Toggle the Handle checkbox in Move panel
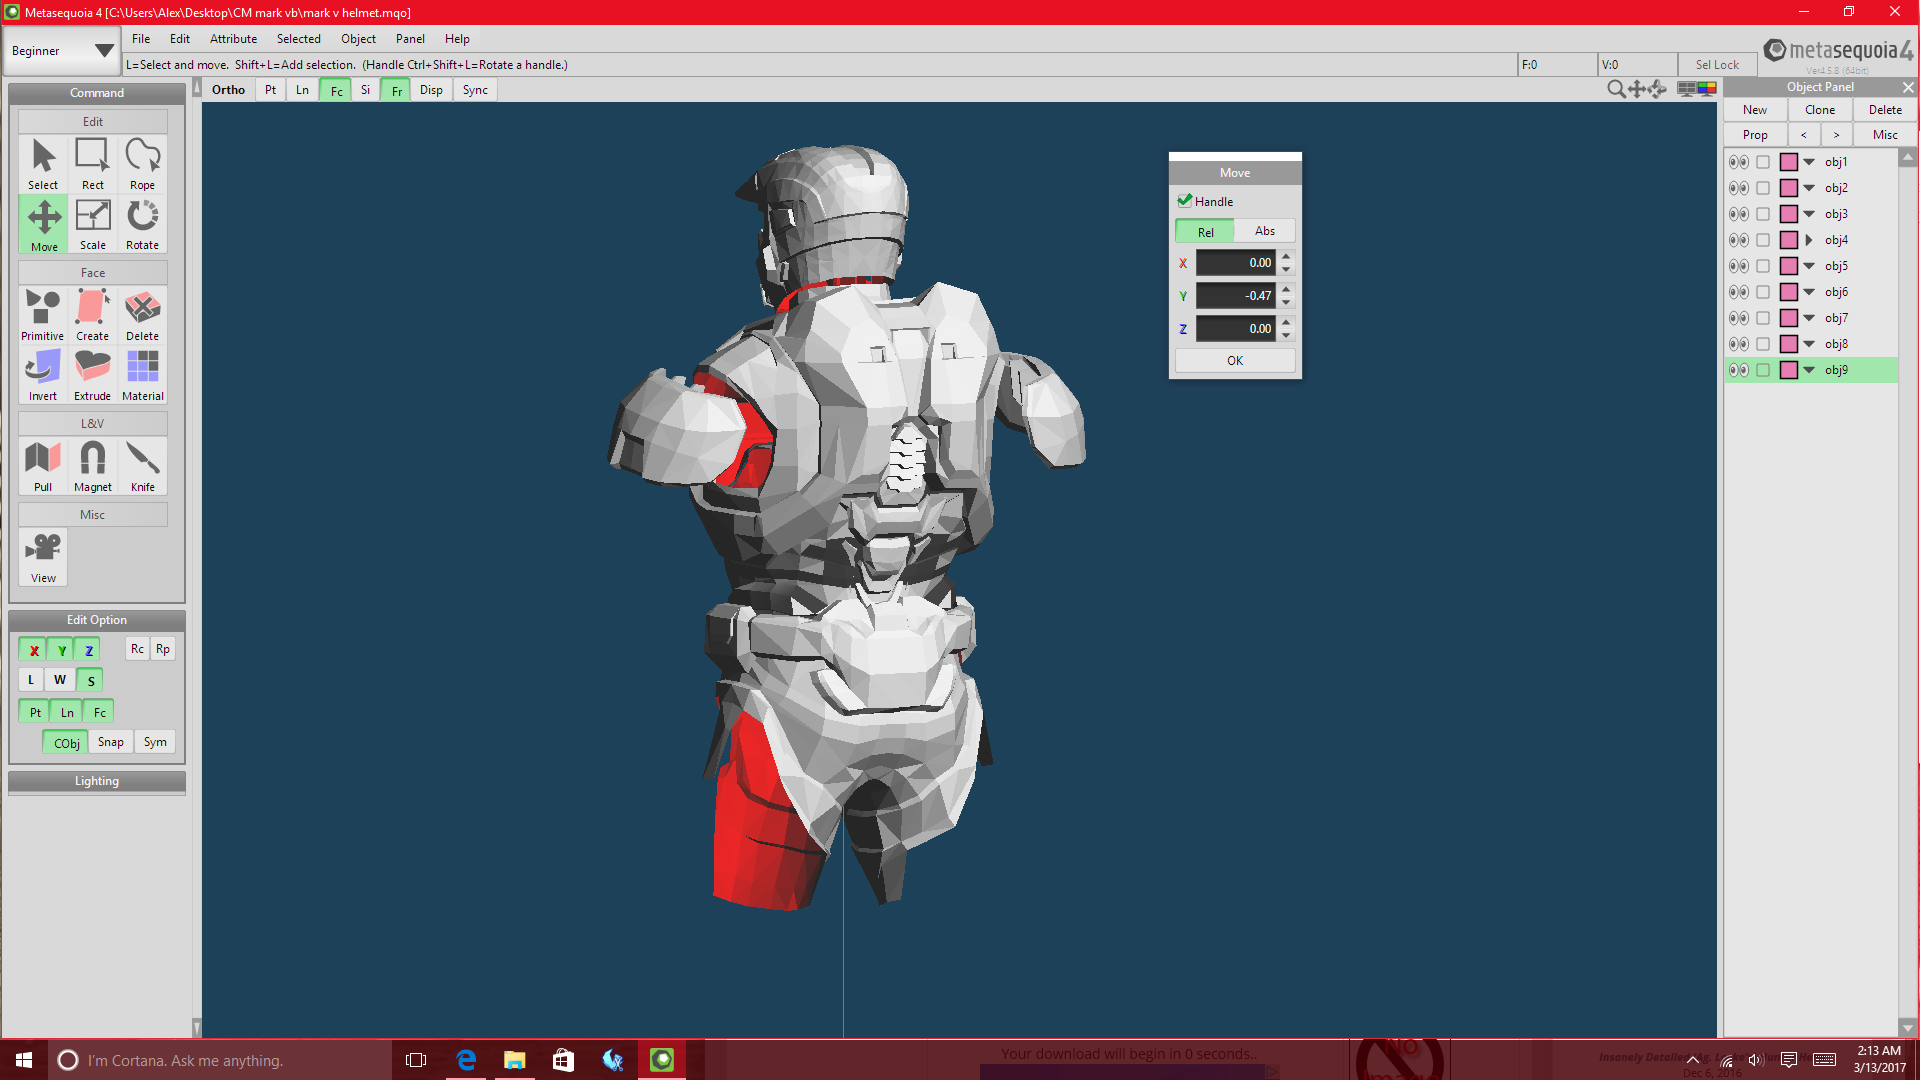The image size is (1920, 1080). pyautogui.click(x=1185, y=200)
